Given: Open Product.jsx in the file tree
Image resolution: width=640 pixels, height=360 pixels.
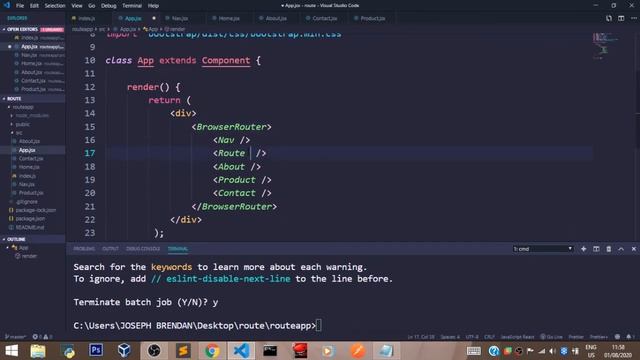Looking at the screenshot, I should 31,193.
